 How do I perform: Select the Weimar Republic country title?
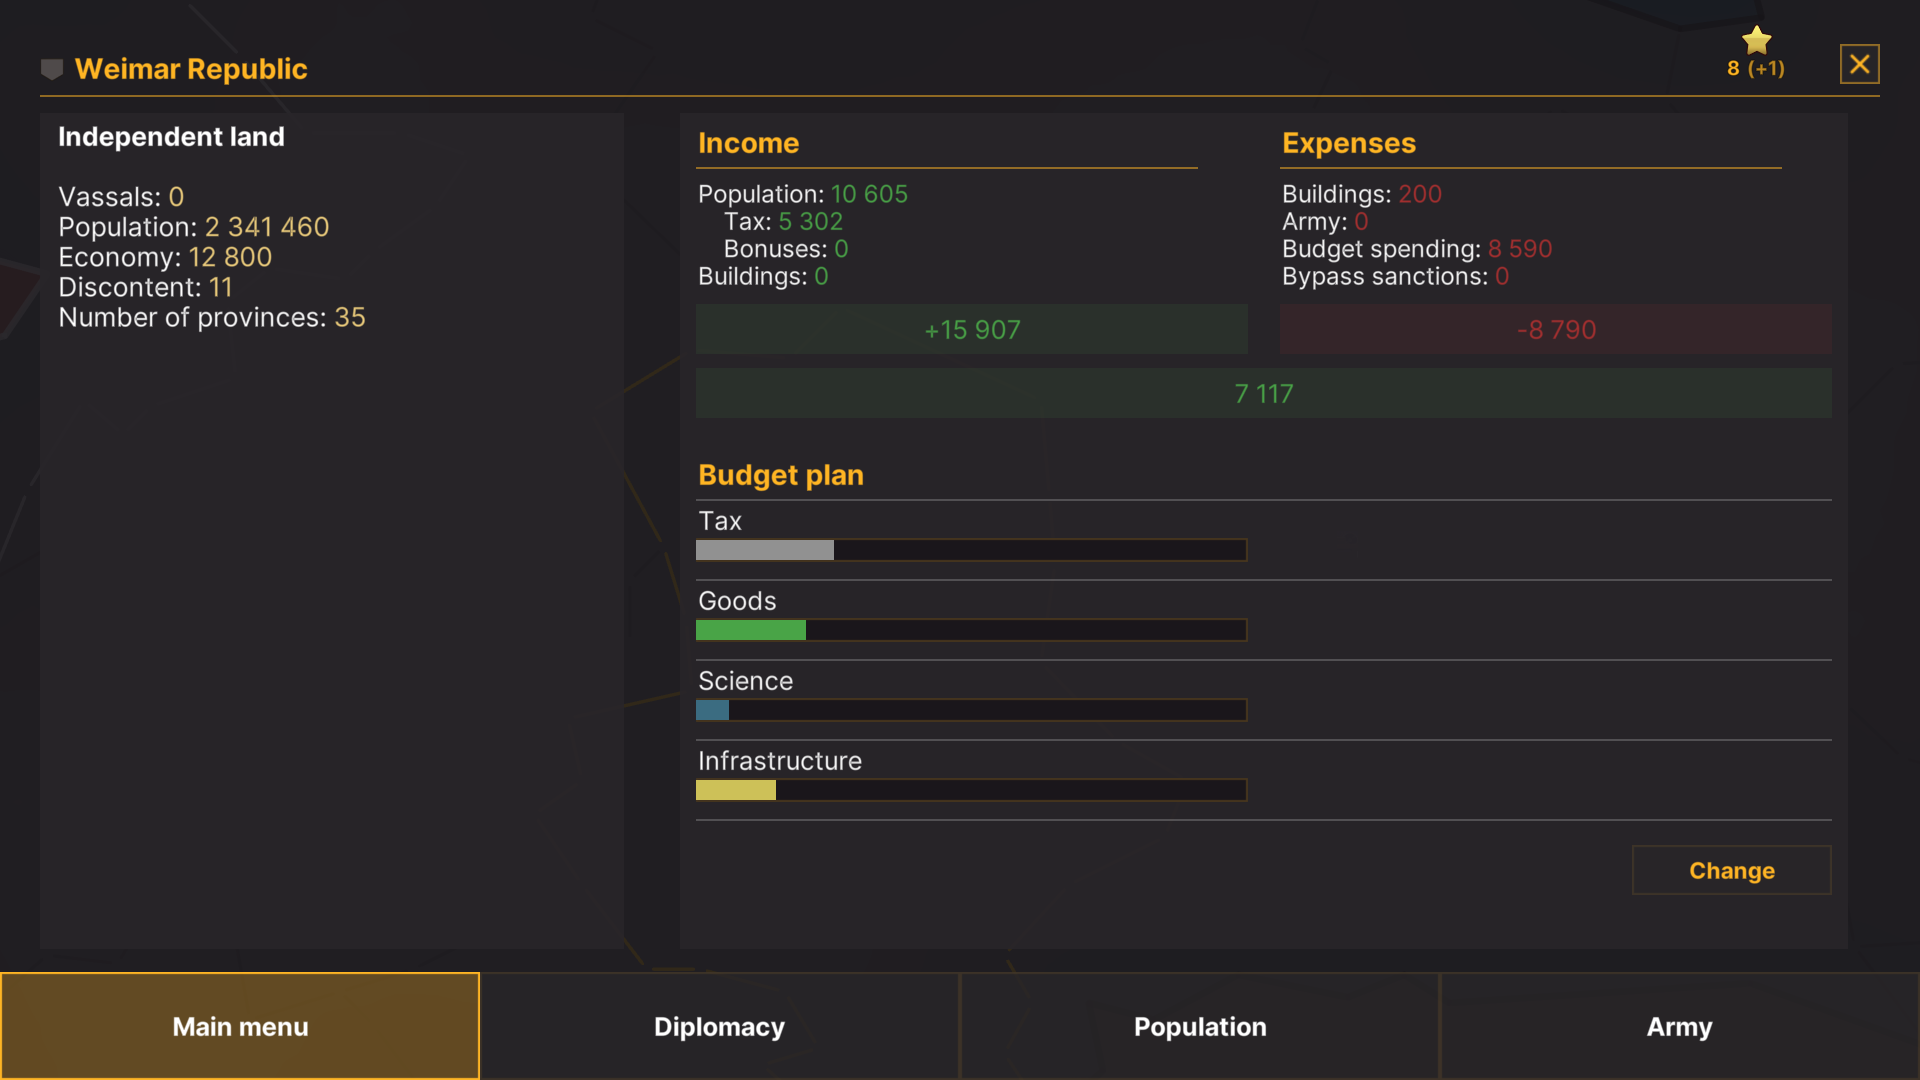click(x=192, y=69)
